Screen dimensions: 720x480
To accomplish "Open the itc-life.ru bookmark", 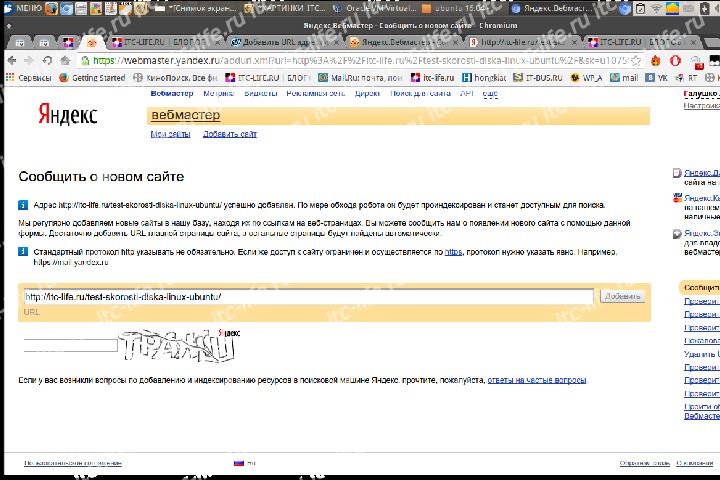I will tap(433, 78).
